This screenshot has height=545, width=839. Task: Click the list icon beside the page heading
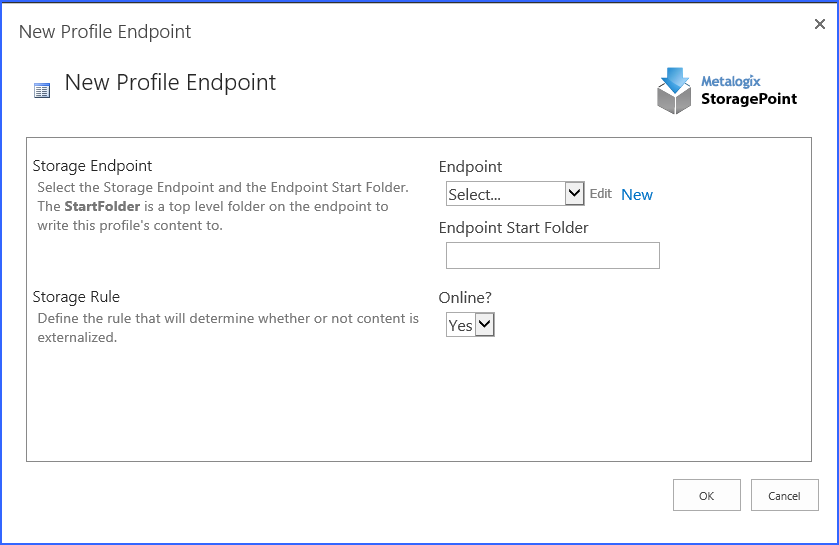point(42,91)
